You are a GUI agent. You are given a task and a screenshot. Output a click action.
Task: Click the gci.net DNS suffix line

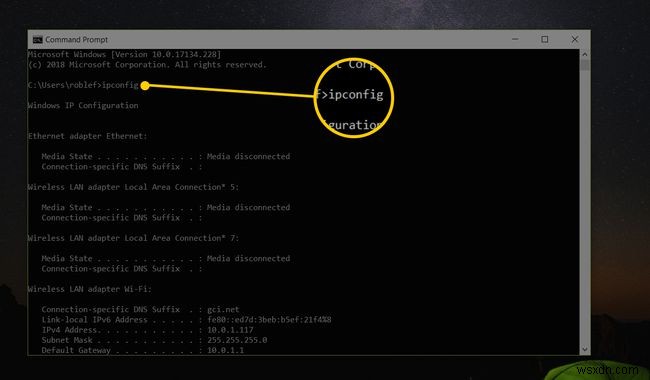click(141, 309)
